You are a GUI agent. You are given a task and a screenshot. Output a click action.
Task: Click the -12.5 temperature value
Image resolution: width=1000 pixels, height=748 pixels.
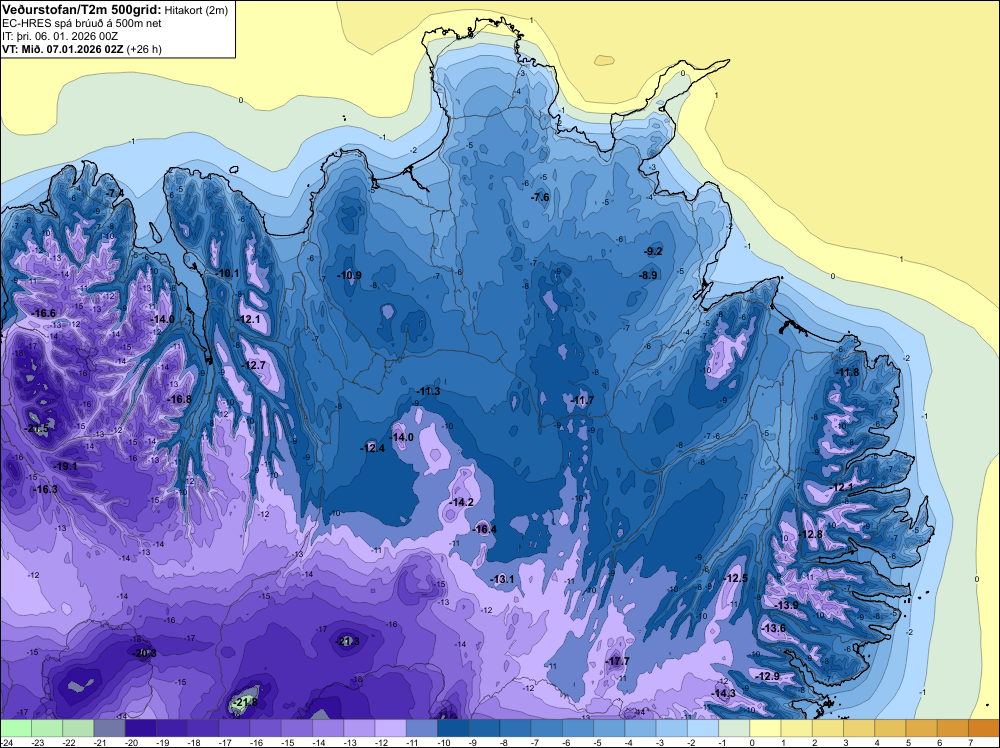(x=735, y=578)
